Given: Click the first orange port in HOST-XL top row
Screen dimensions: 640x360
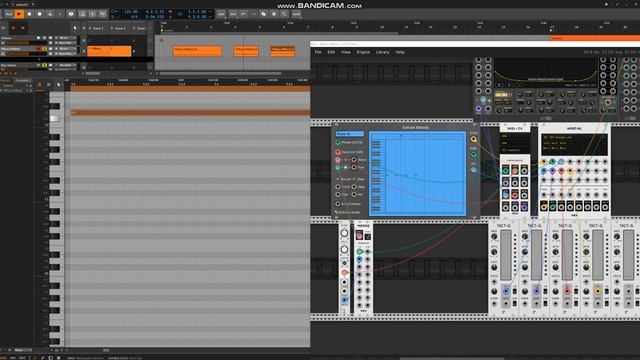Looking at the screenshot, I should (x=544, y=162).
